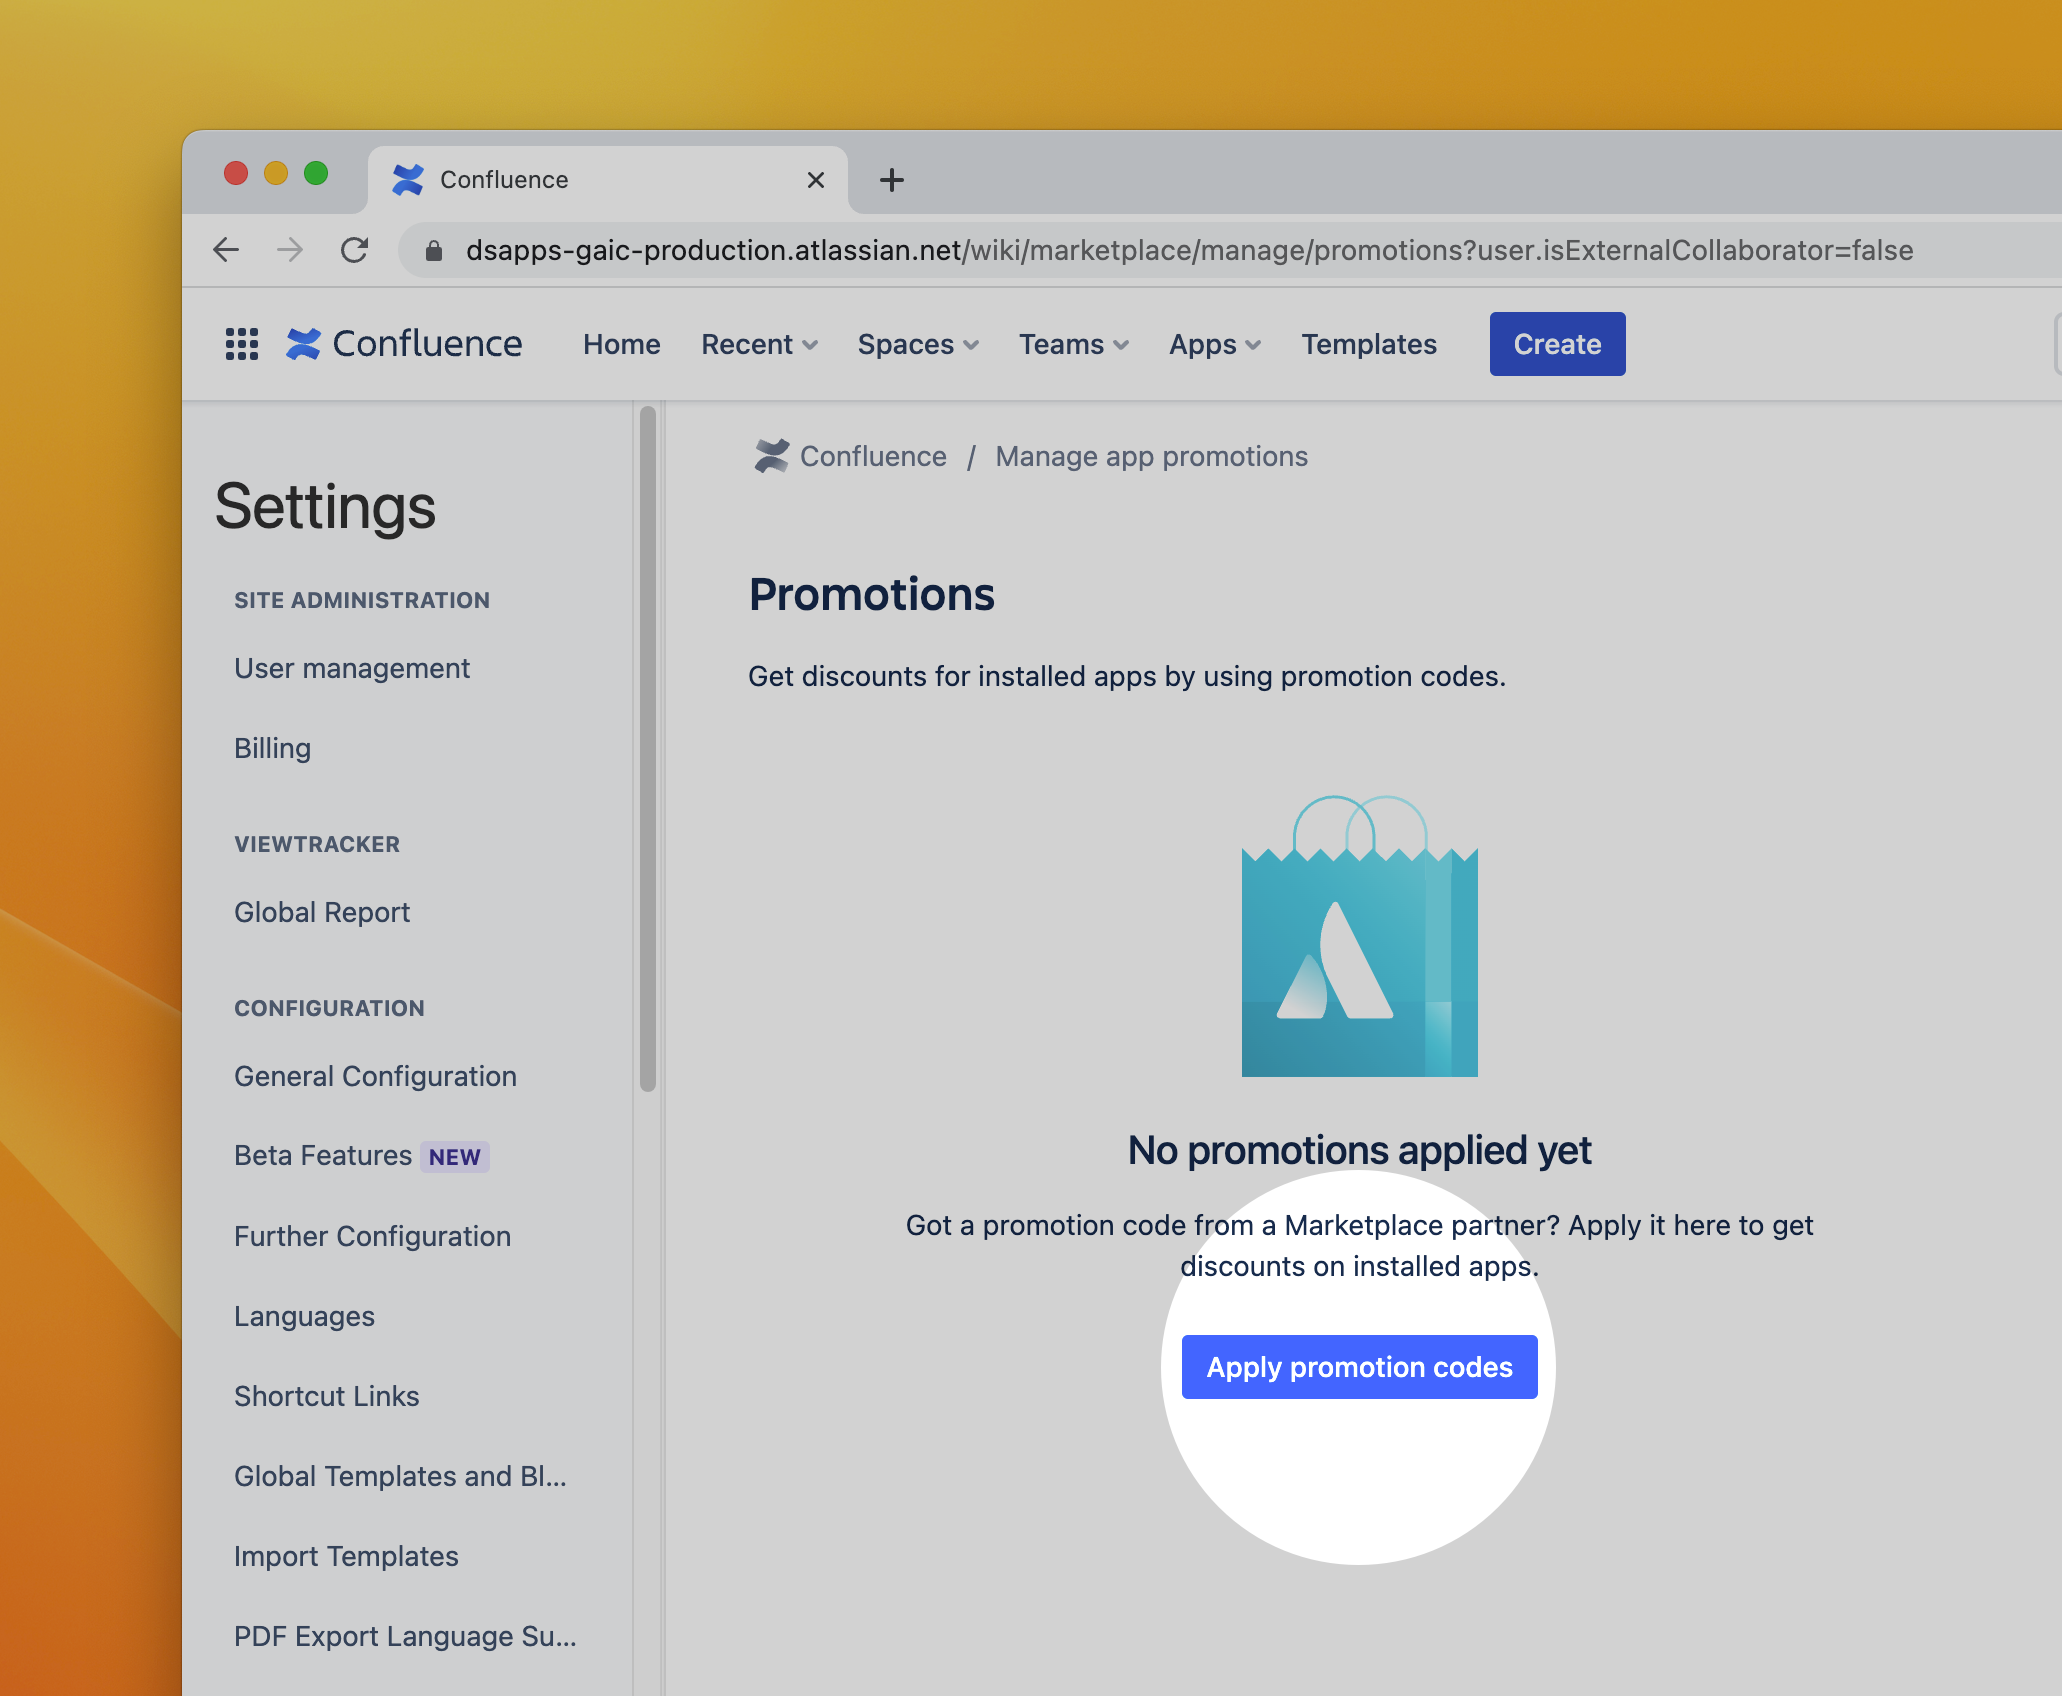This screenshot has width=2062, height=1696.
Task: Open the app switcher grid icon
Action: (x=241, y=344)
